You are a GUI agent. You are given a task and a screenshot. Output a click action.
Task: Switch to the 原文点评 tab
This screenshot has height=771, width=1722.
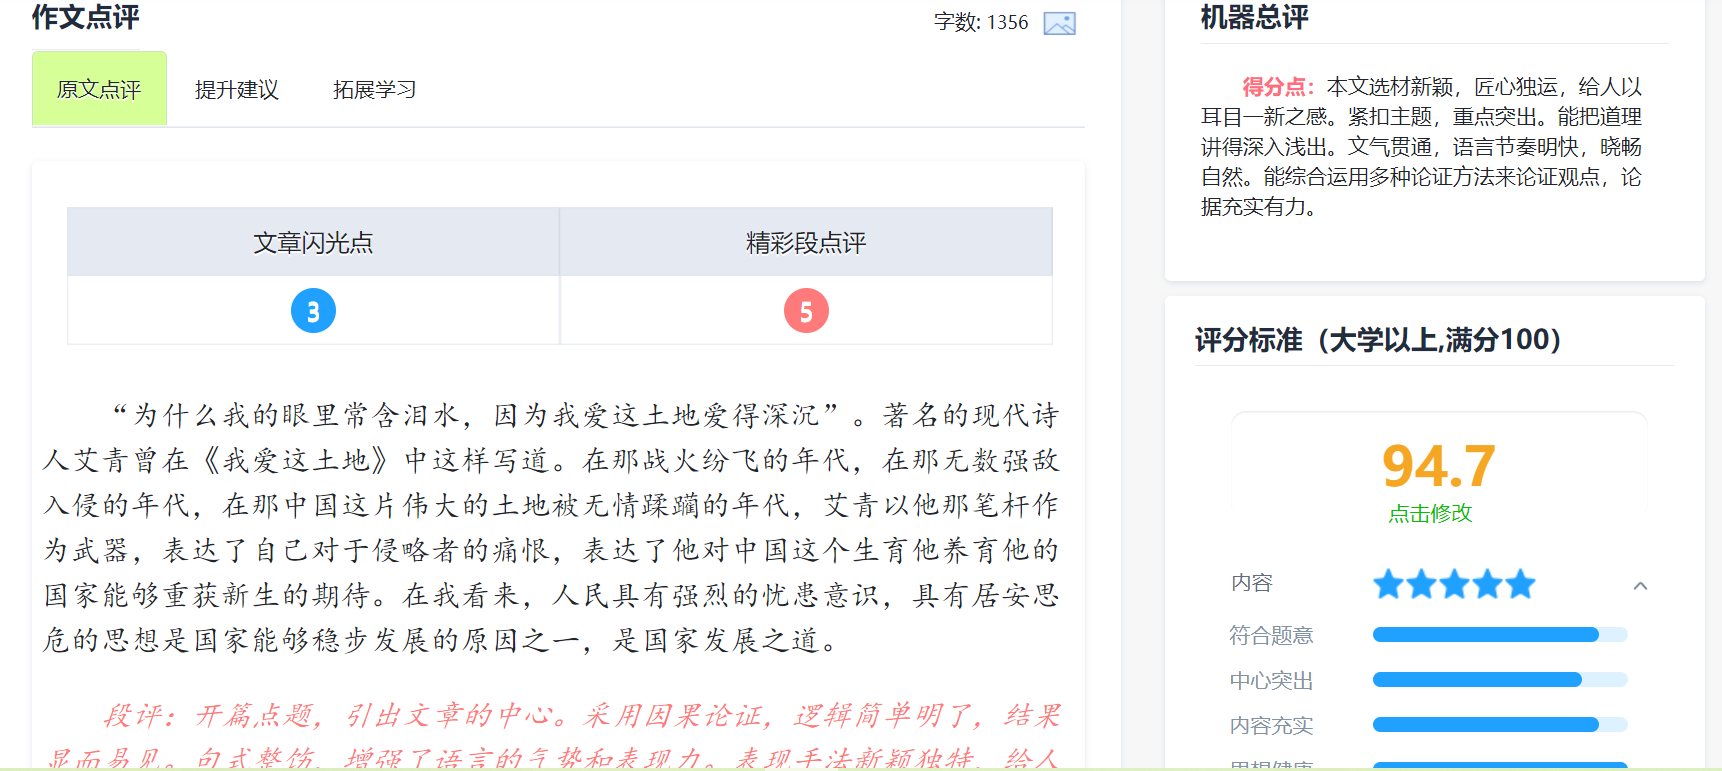(99, 90)
